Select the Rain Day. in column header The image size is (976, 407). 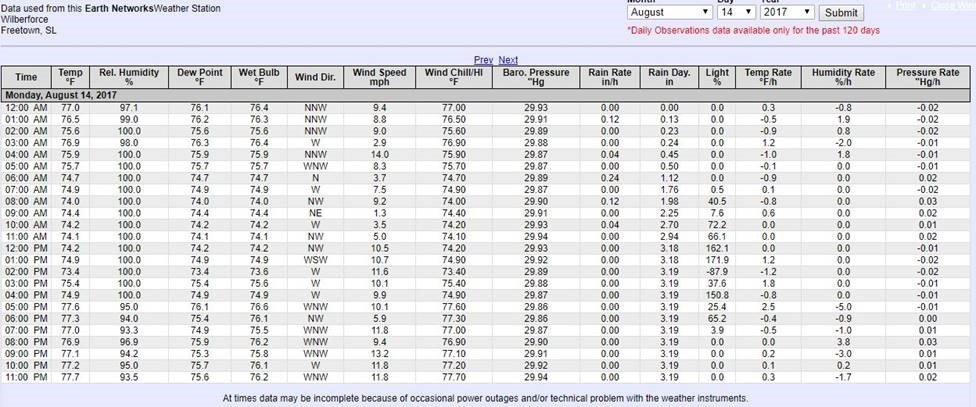669,77
